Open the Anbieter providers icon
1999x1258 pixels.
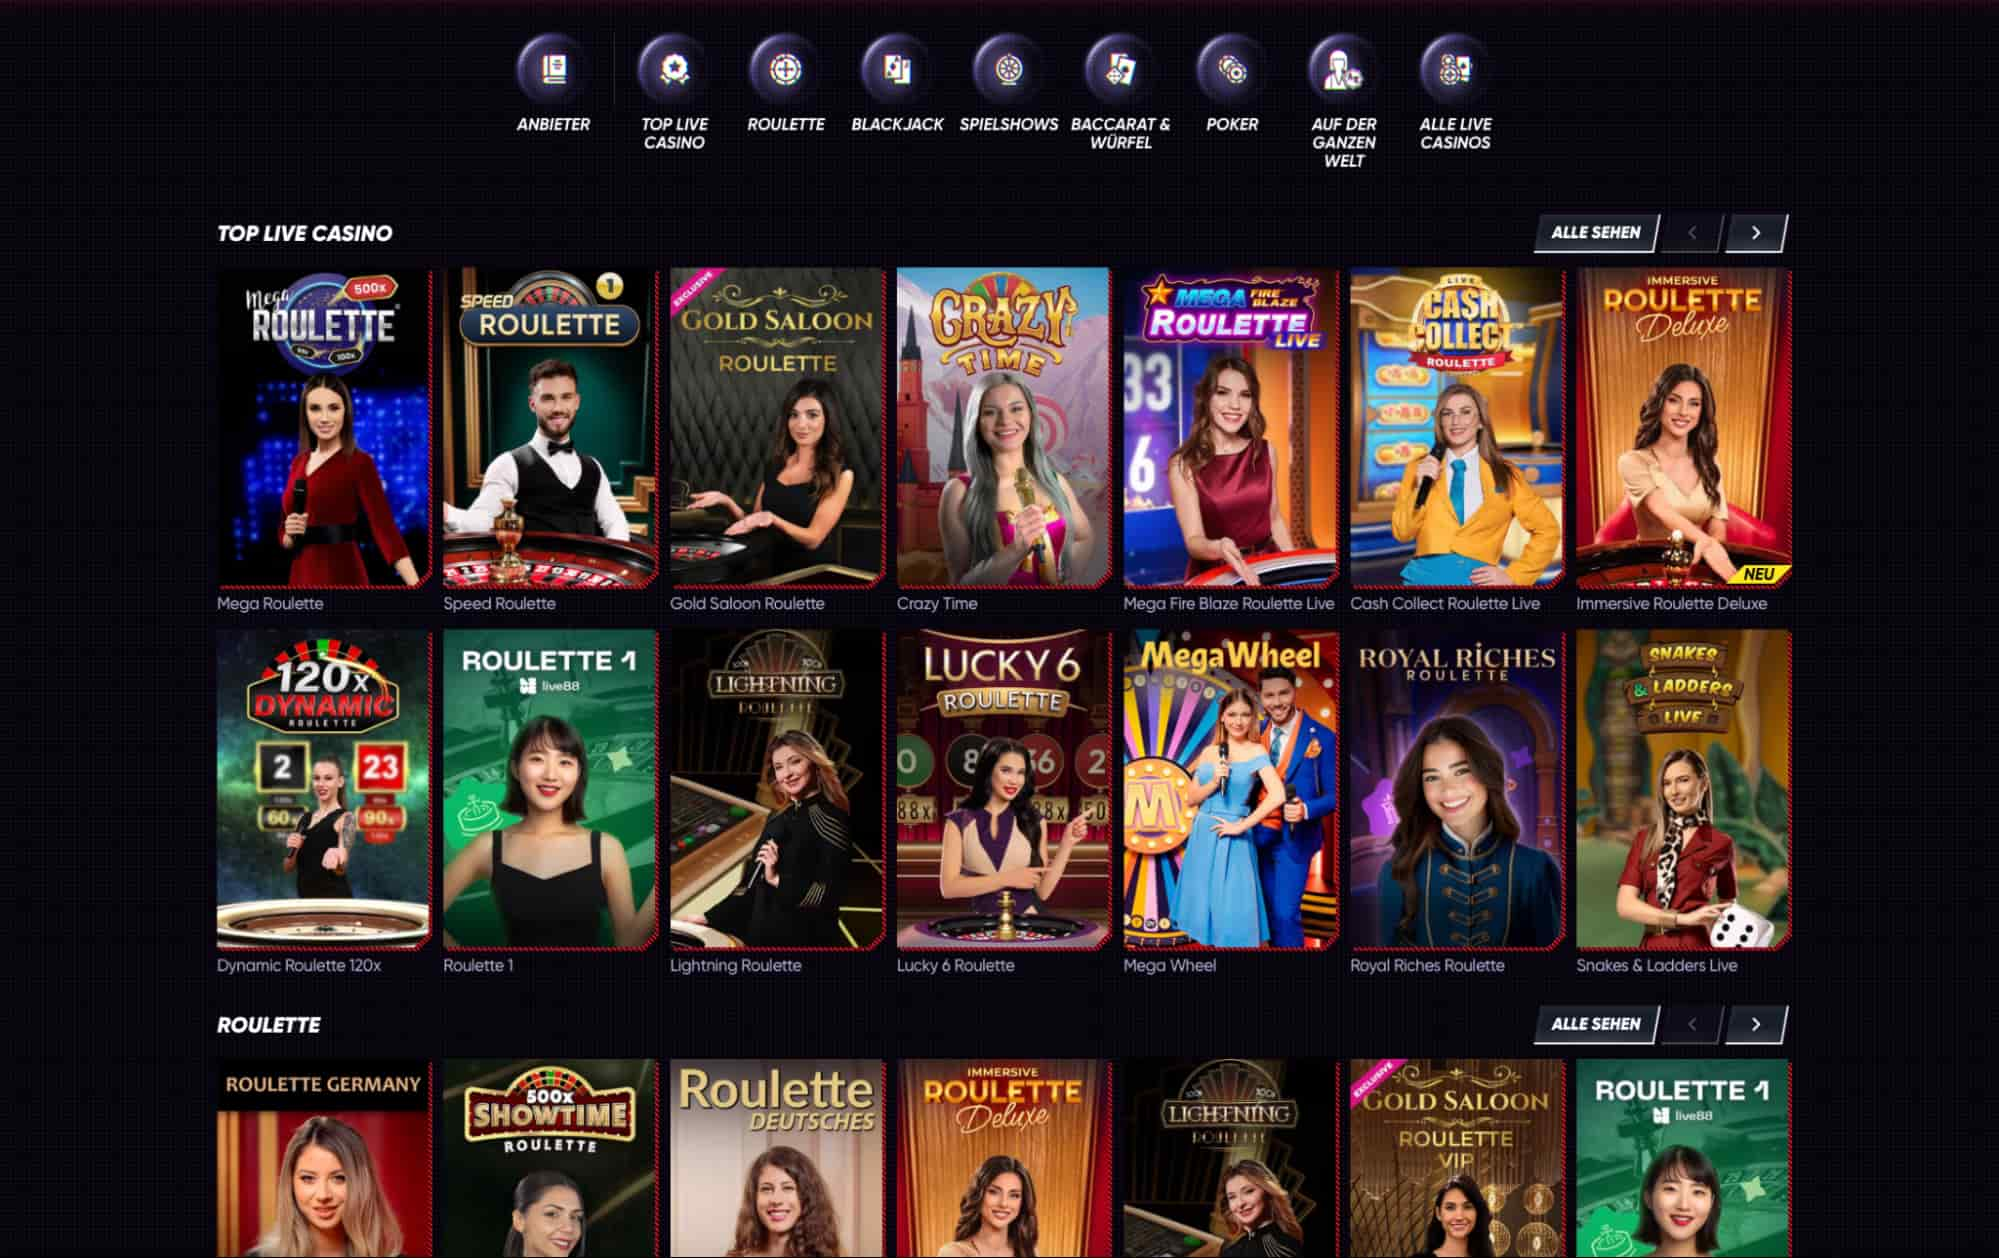tap(553, 69)
